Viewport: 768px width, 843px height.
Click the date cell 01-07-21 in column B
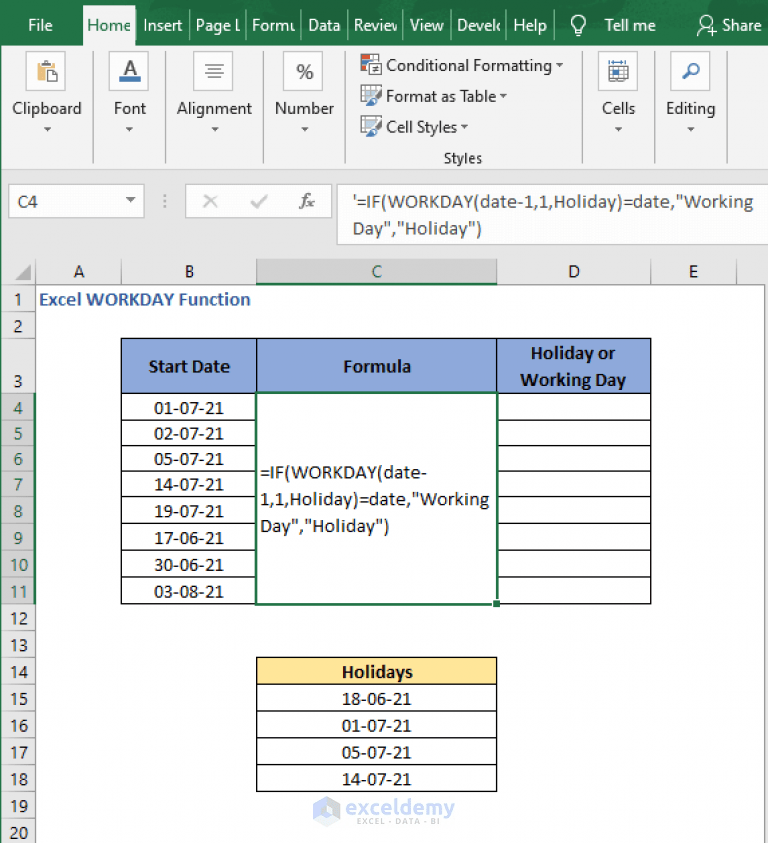click(189, 408)
